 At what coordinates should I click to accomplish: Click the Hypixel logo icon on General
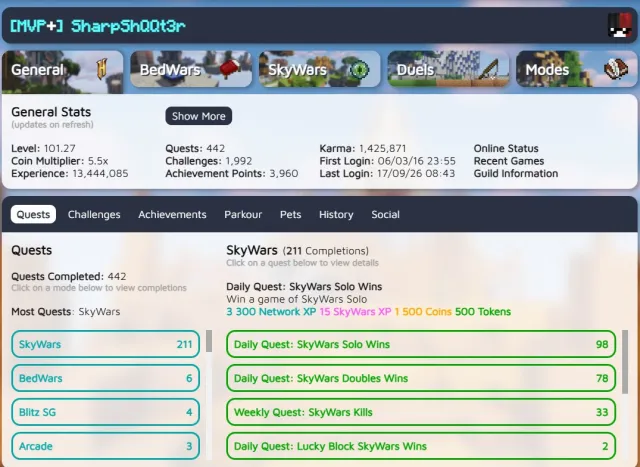(102, 69)
